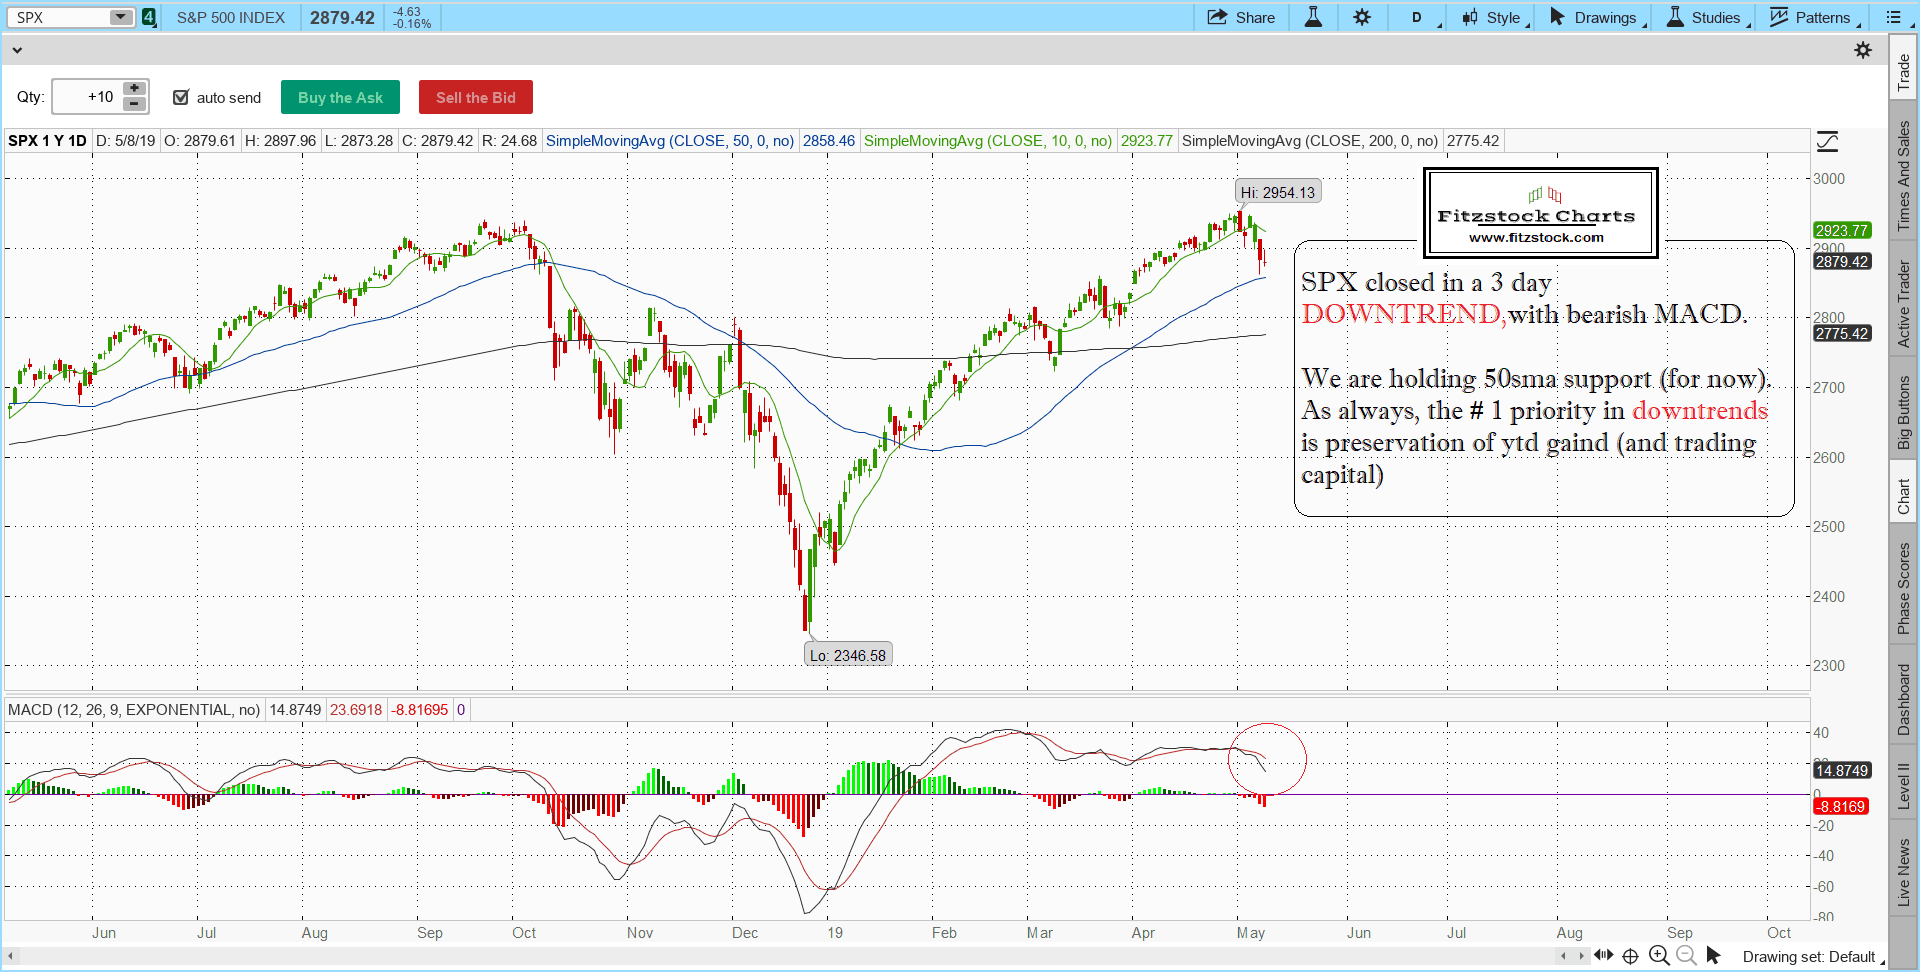Open the SPX symbol dropdown arrow

tap(120, 17)
